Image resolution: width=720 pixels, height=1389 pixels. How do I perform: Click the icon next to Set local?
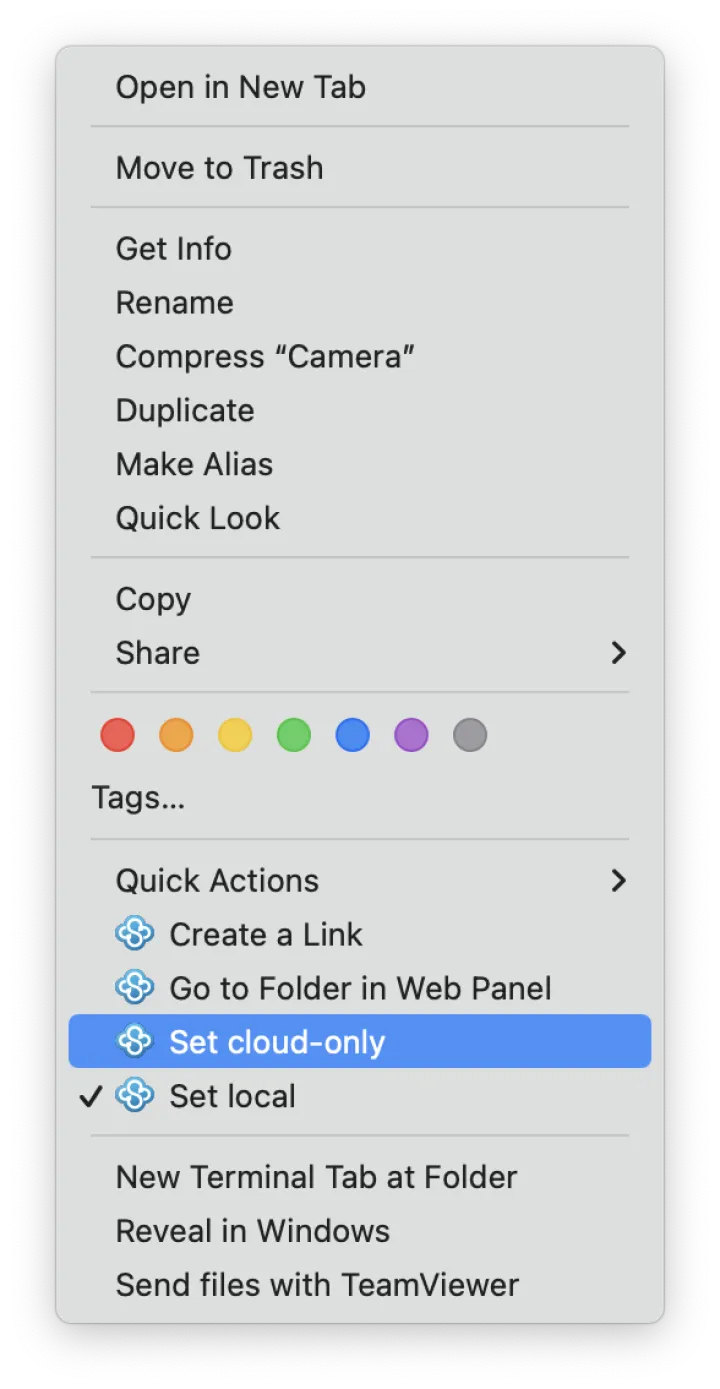(x=134, y=1096)
